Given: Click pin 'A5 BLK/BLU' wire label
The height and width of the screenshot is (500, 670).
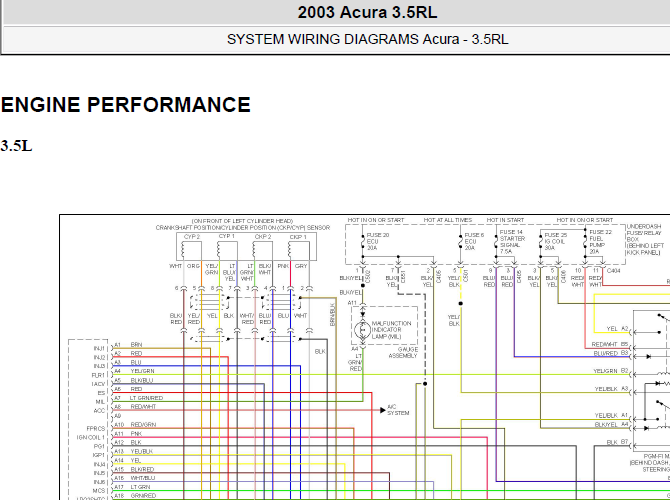Looking at the screenshot, I should (x=133, y=380).
